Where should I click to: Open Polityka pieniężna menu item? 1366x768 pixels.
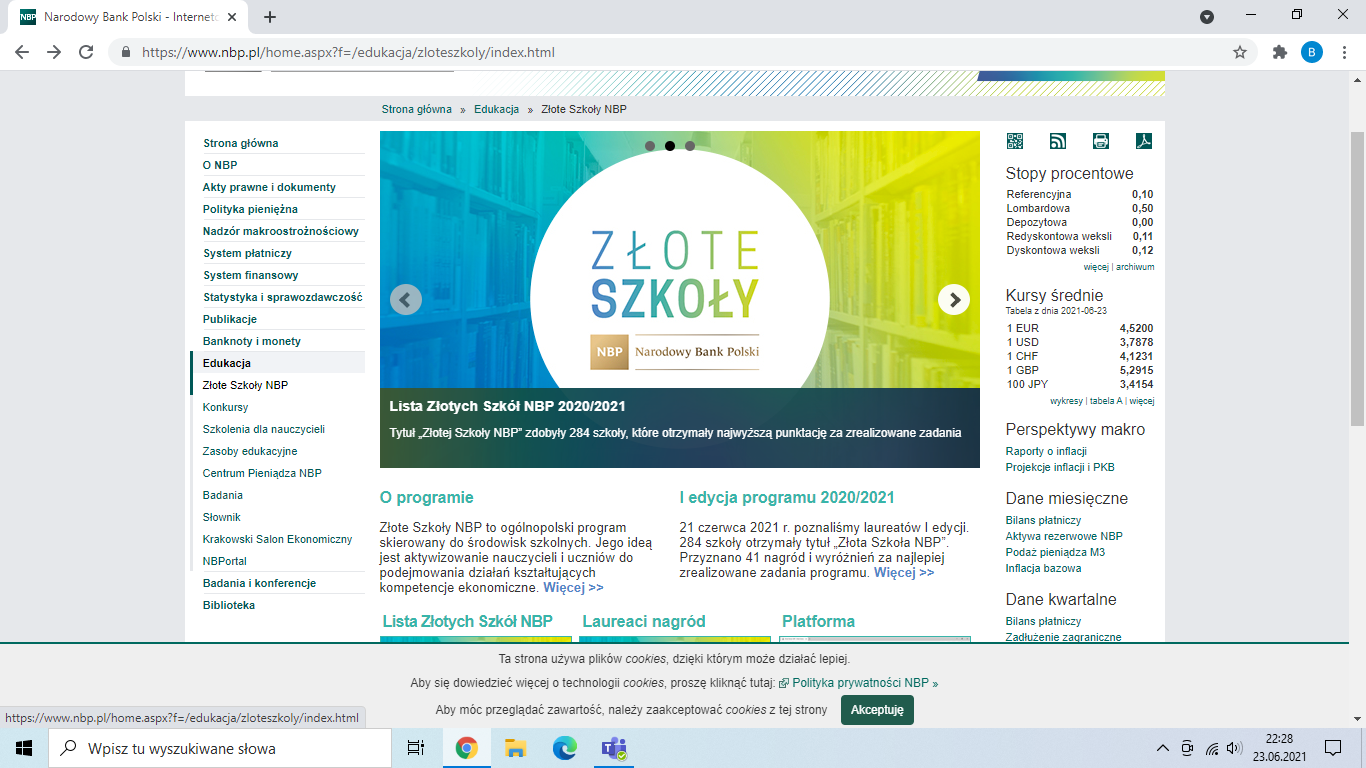pos(250,209)
